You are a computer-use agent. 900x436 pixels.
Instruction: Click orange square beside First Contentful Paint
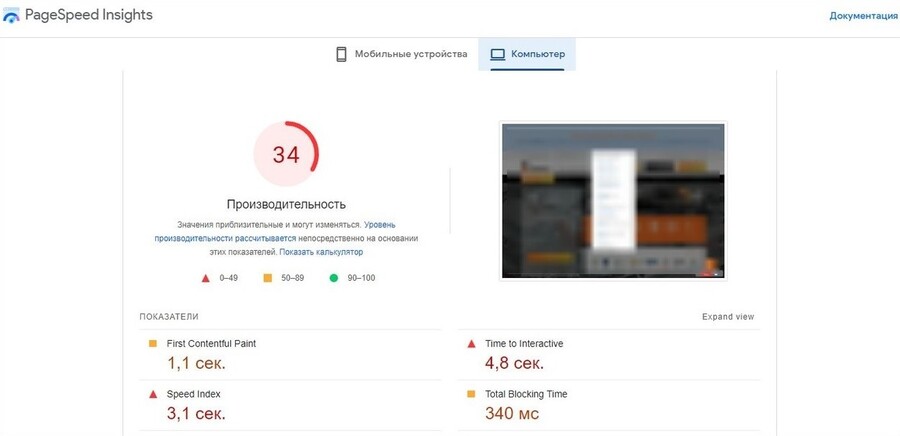pyautogui.click(x=153, y=344)
